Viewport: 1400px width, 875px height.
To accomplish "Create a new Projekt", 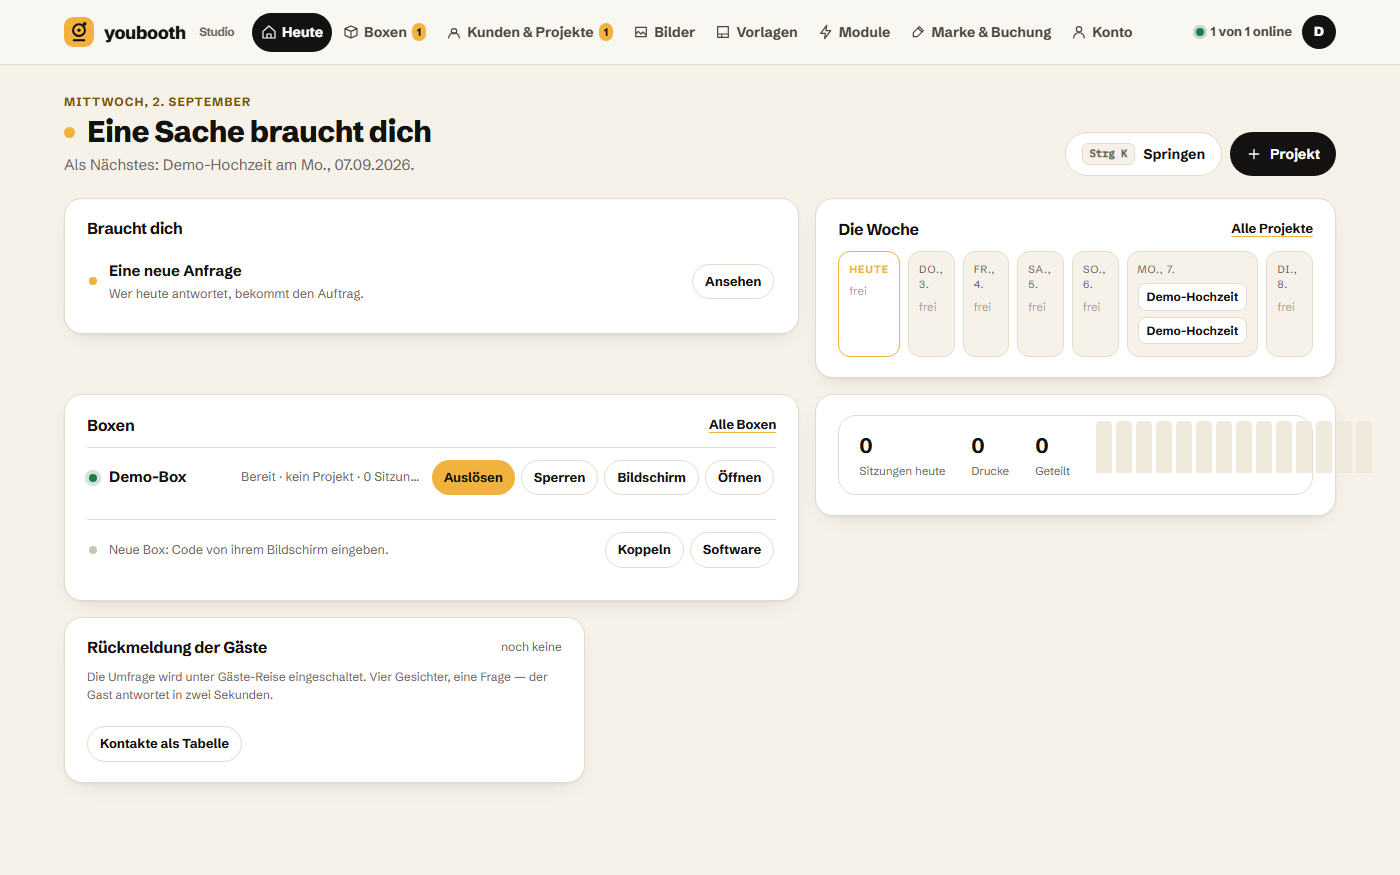I will pyautogui.click(x=1283, y=154).
